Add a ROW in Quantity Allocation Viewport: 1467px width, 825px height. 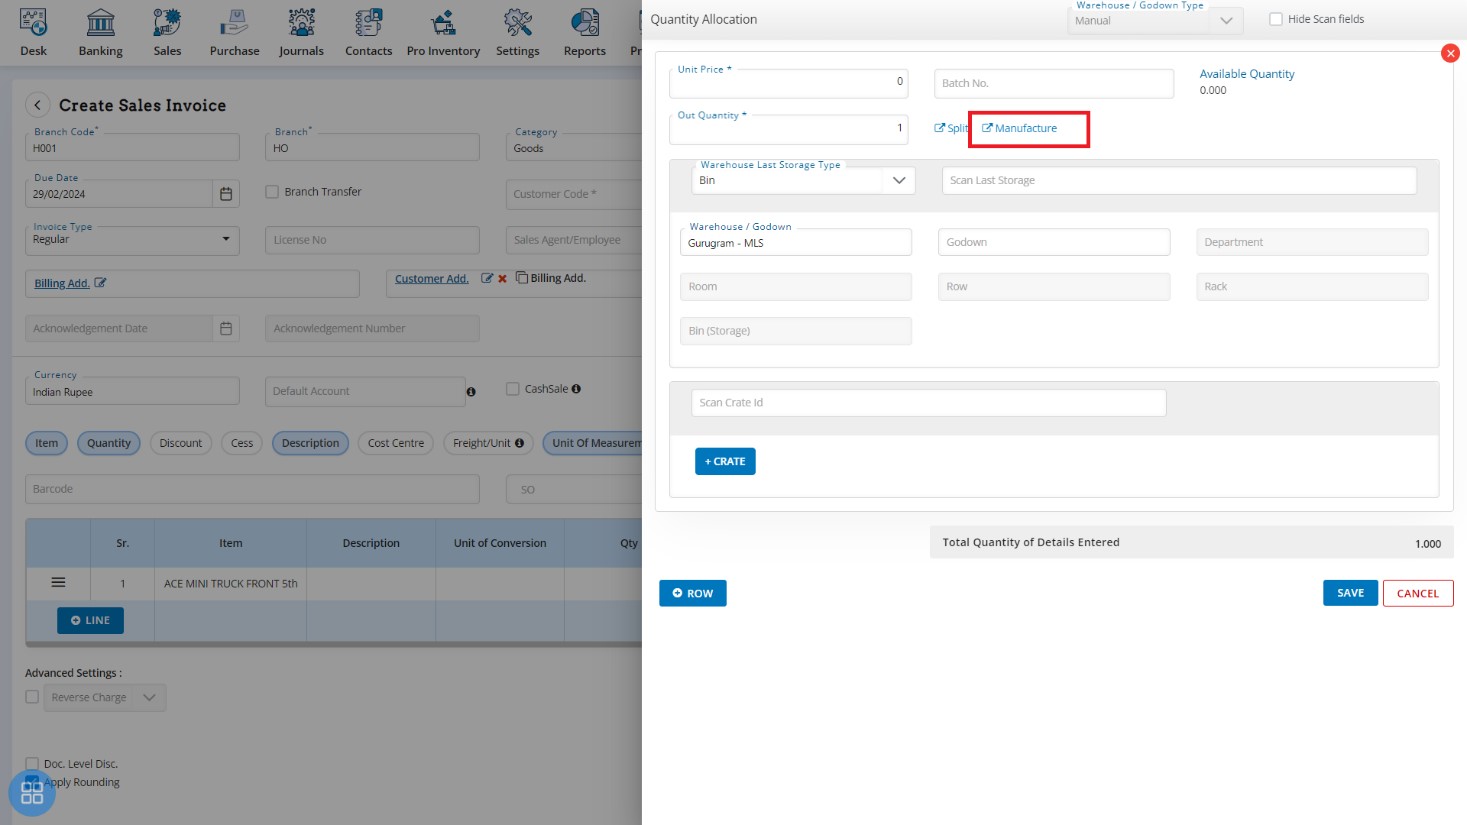[x=693, y=593]
